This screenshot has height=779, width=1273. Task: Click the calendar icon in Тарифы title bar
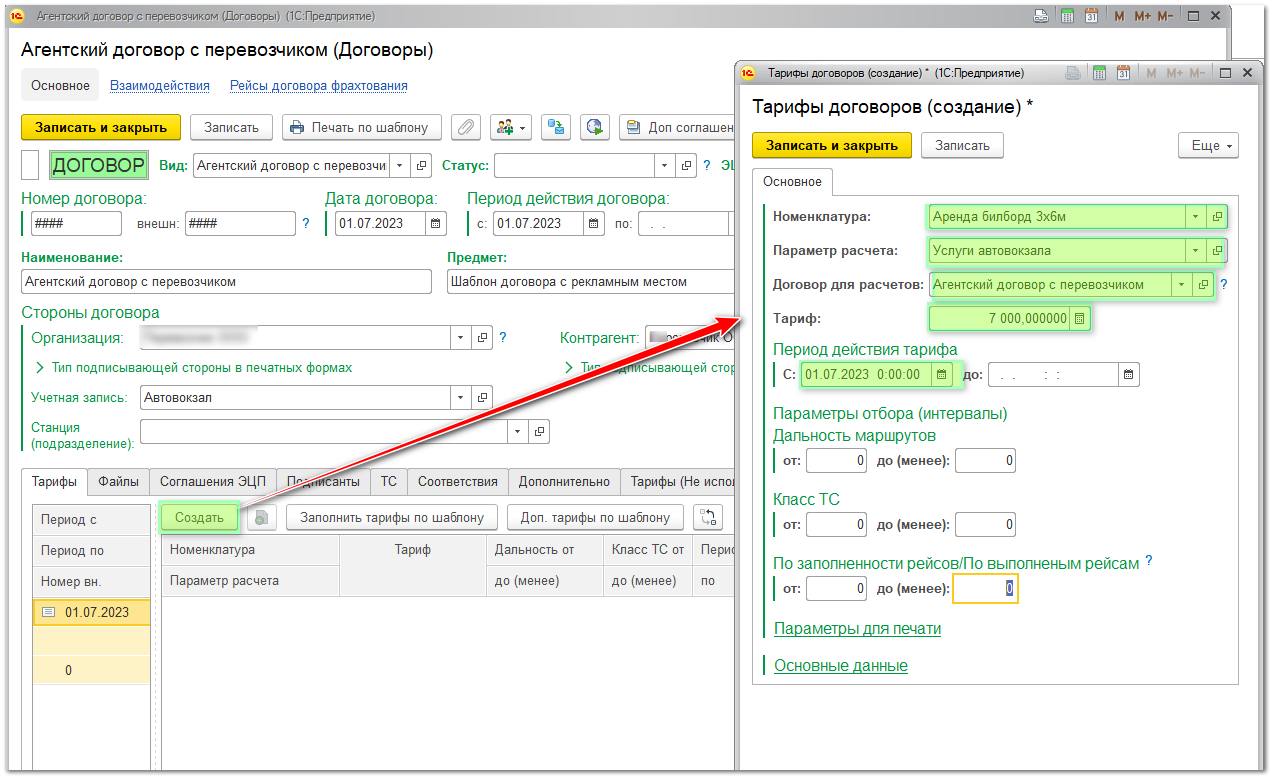1100,73
